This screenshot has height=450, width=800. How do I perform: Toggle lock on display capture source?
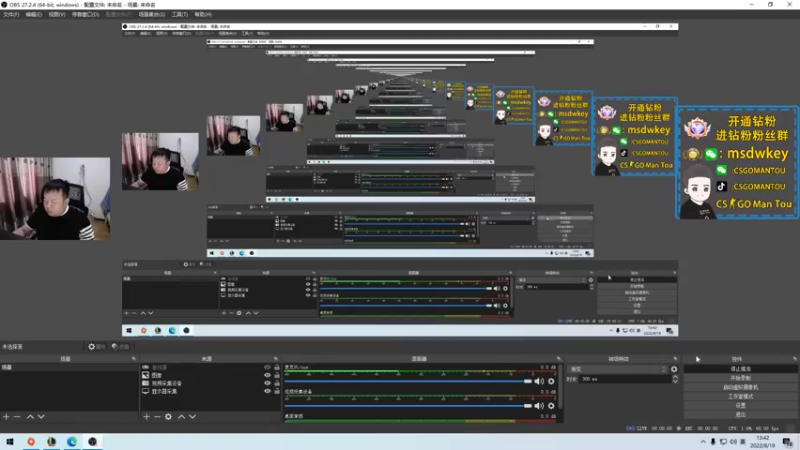(x=277, y=391)
